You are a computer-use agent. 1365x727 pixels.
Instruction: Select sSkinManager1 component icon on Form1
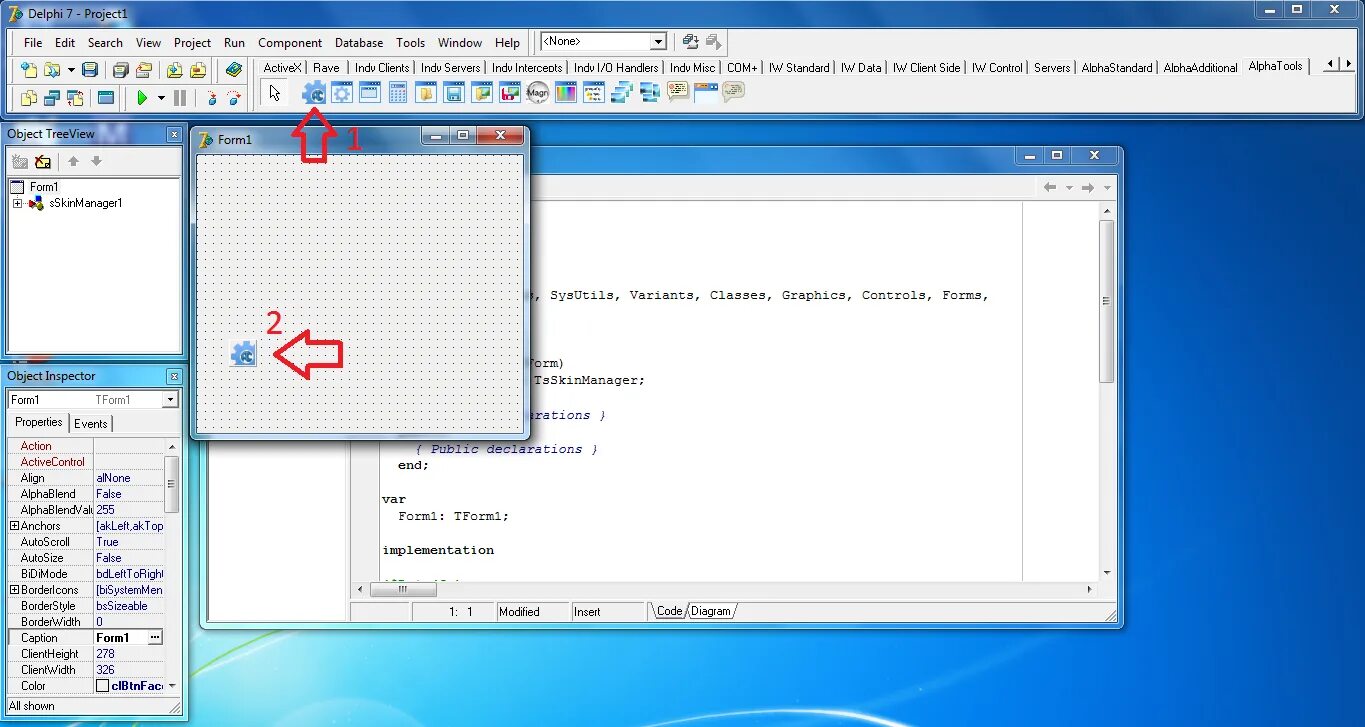244,353
